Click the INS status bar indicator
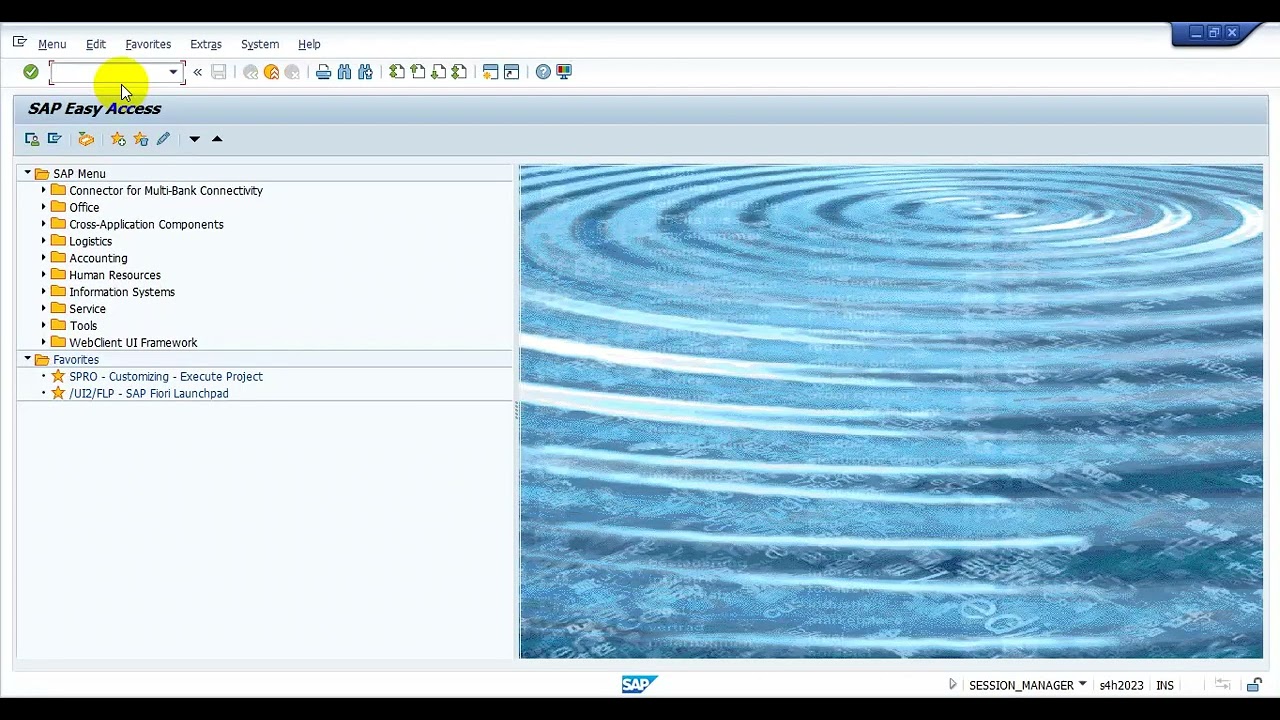Viewport: 1280px width, 720px height. [1165, 685]
